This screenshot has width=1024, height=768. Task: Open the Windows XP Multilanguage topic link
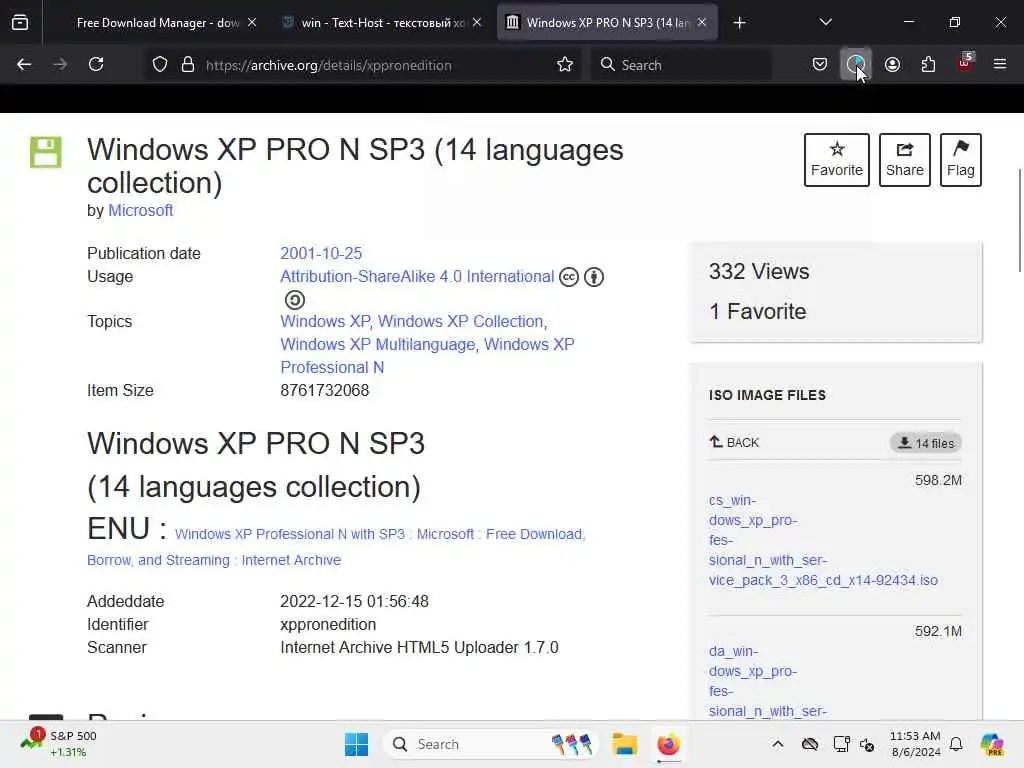pyautogui.click(x=377, y=344)
